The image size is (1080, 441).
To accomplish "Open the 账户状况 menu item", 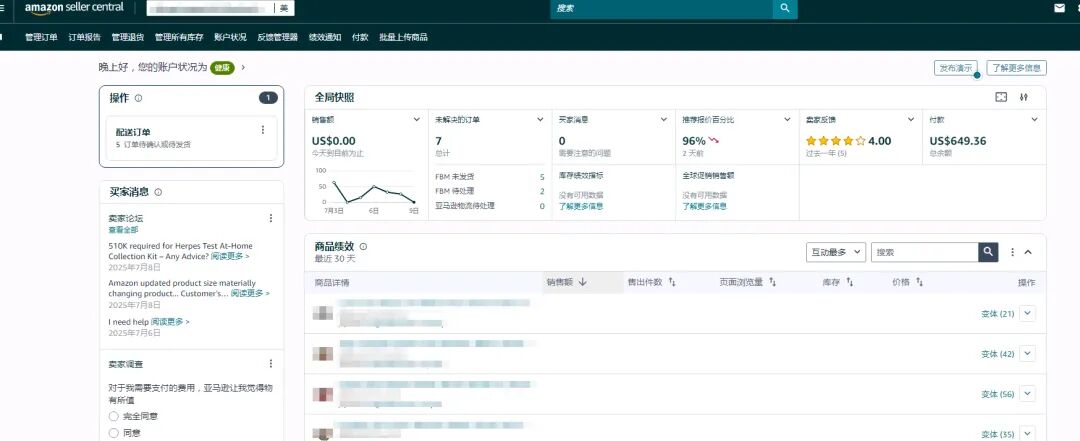I will pyautogui.click(x=230, y=37).
